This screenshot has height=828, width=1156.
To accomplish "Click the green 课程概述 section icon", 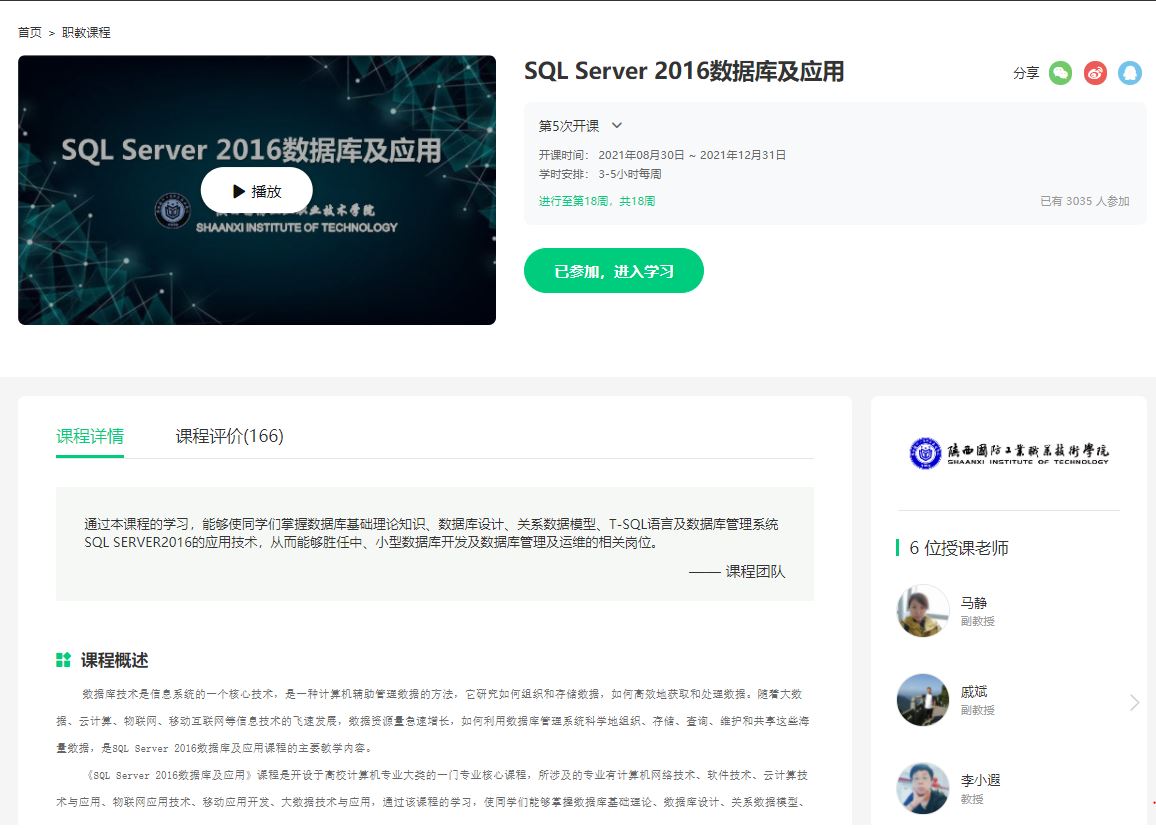I will pos(63,660).
